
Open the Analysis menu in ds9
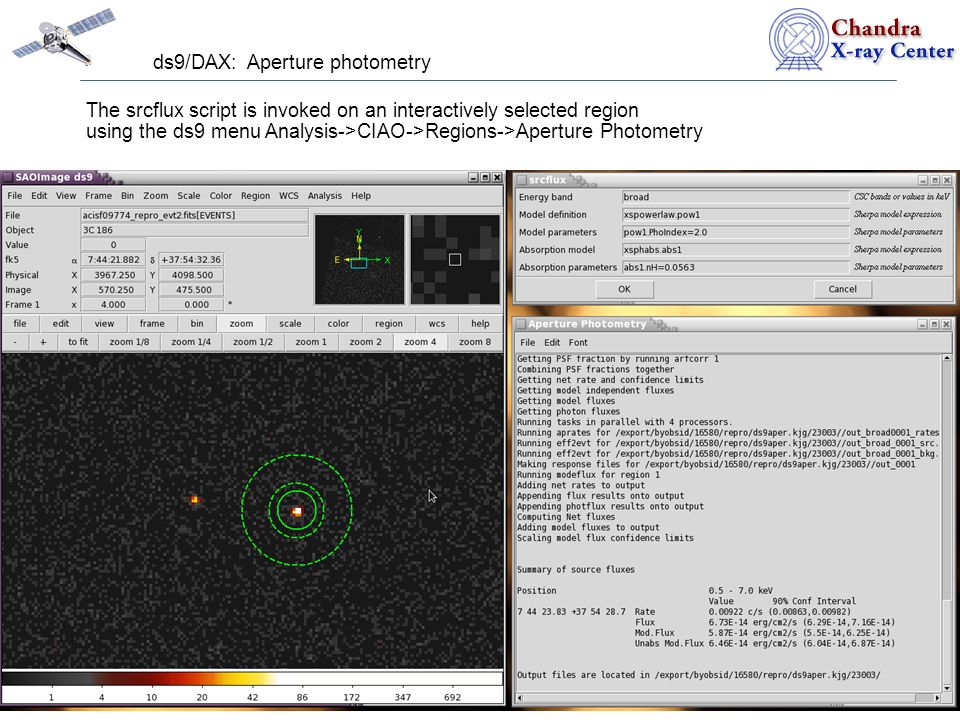324,196
